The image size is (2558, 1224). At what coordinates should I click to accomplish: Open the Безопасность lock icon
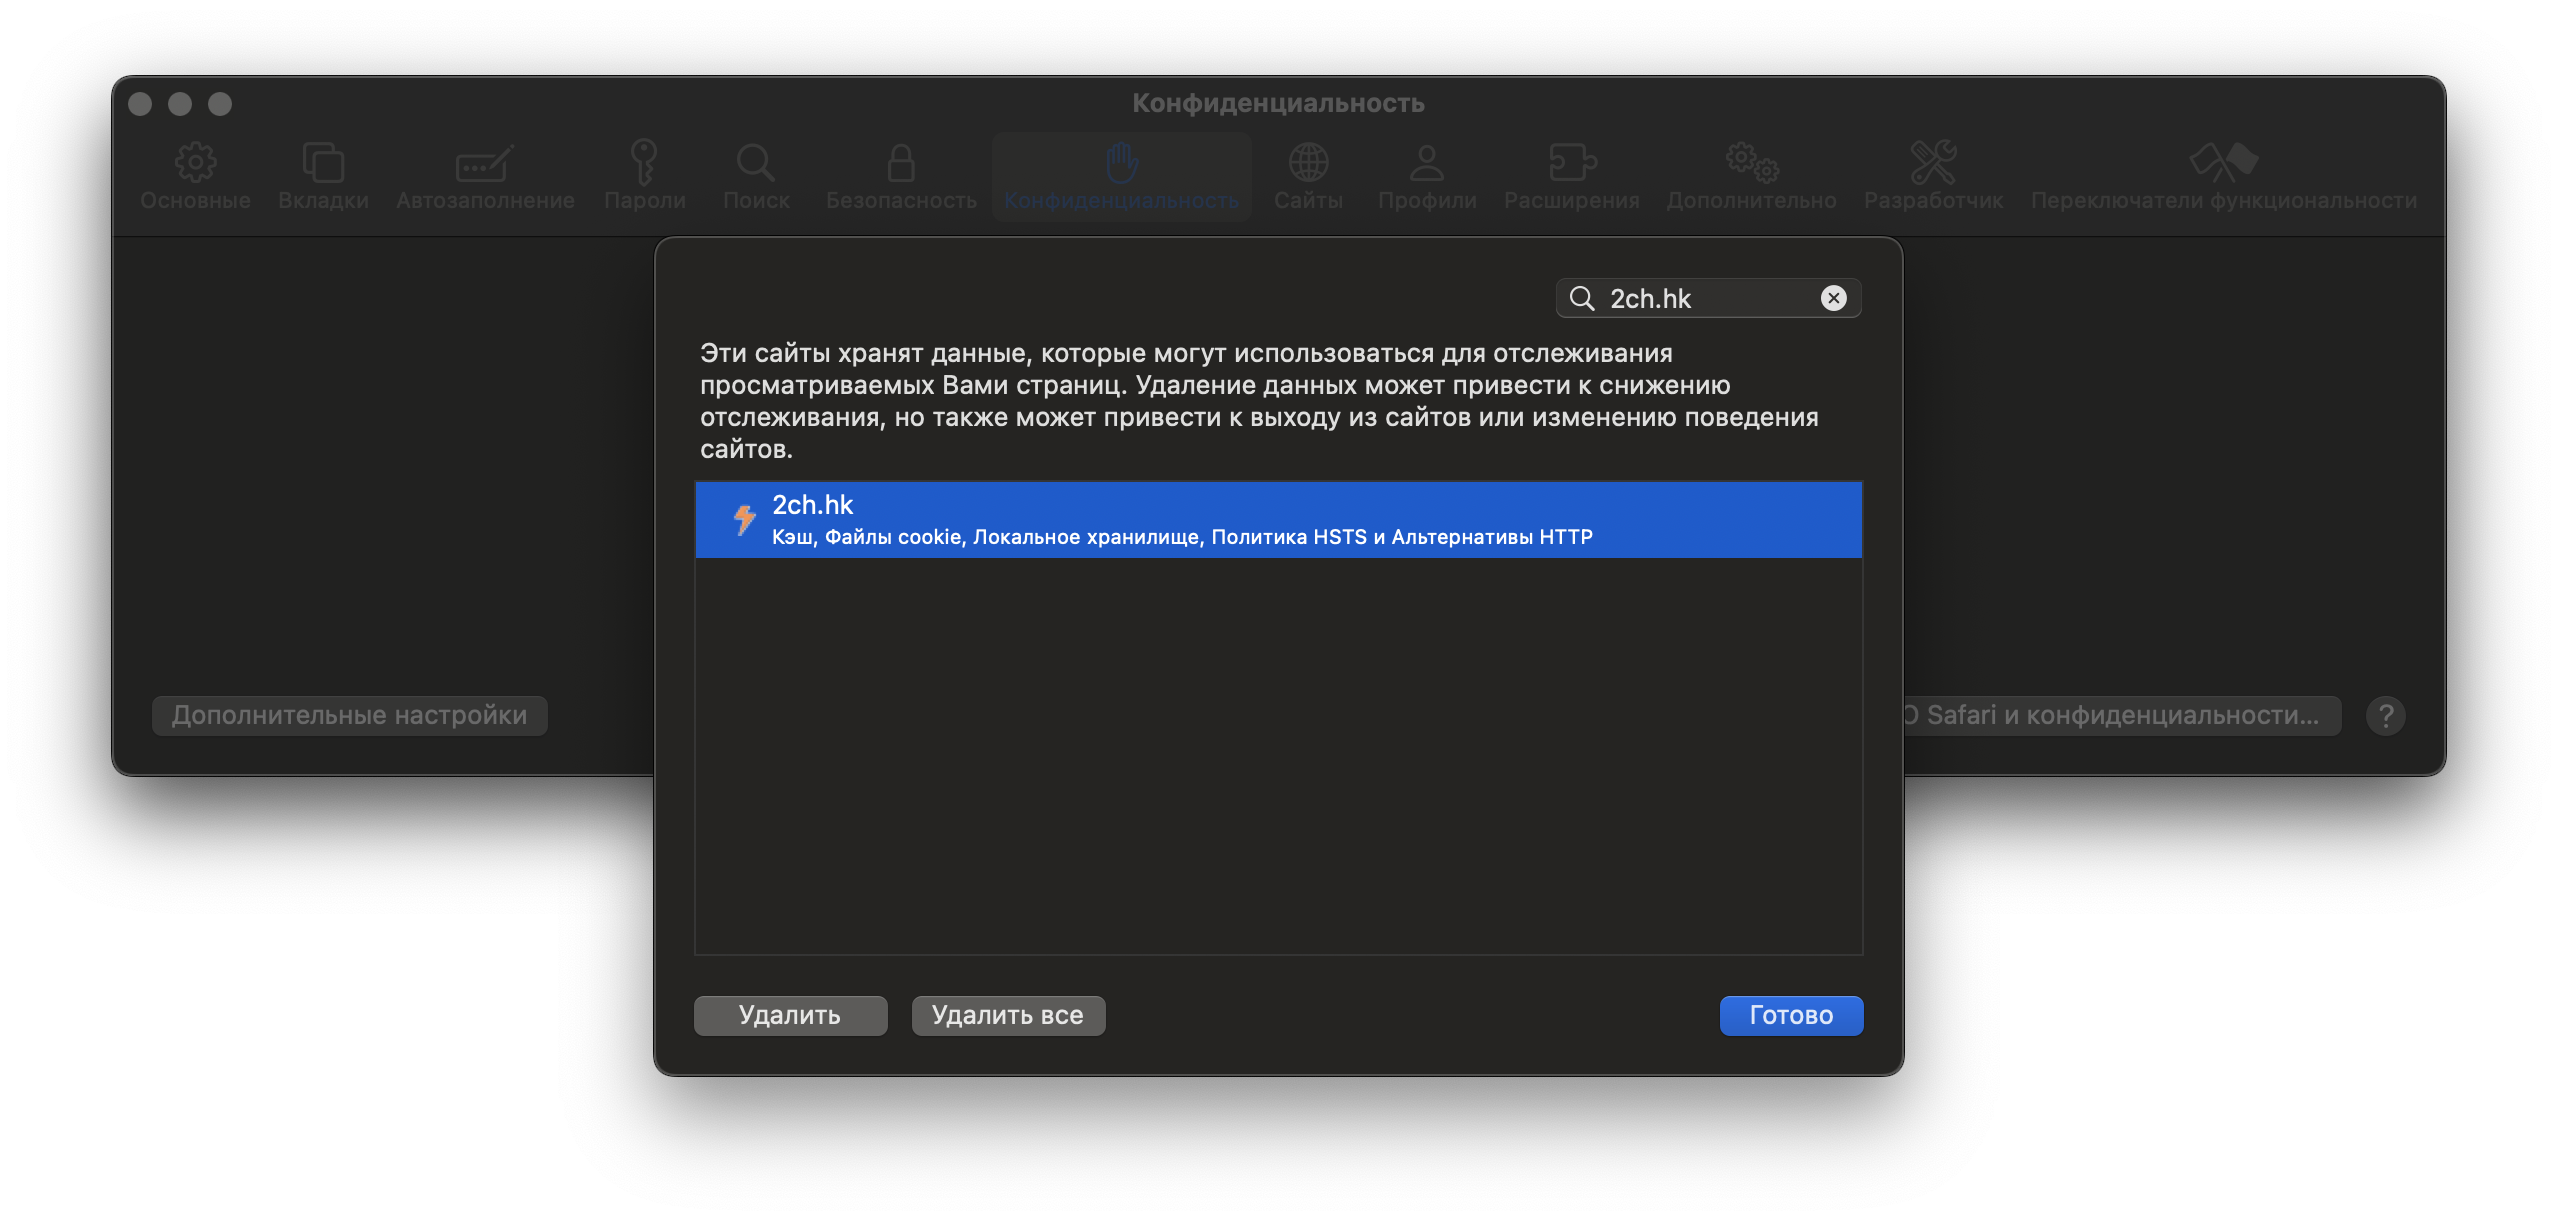pos(901,162)
